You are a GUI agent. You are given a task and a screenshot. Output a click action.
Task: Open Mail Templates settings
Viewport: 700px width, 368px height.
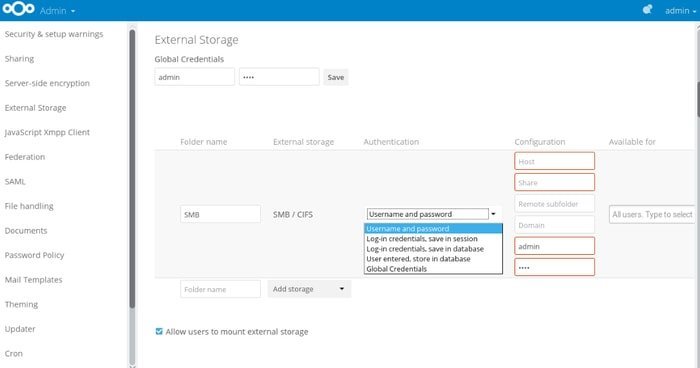point(33,280)
